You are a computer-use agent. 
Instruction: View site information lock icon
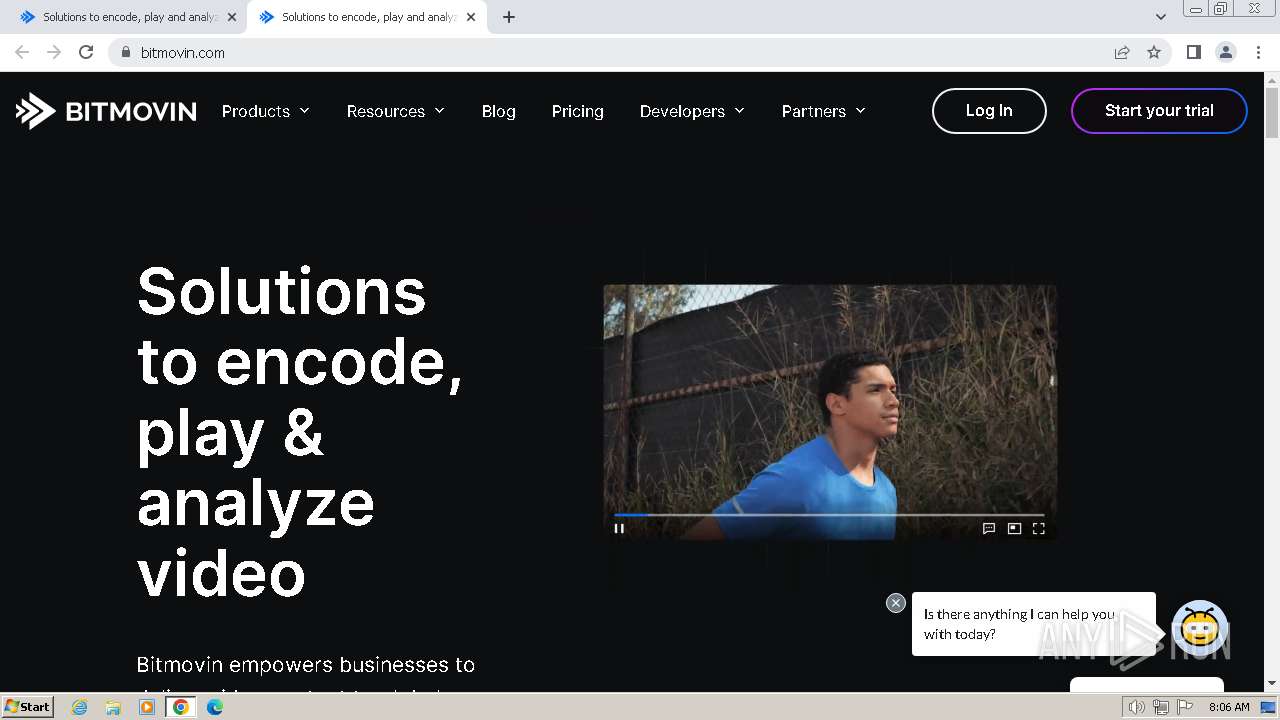coord(125,53)
